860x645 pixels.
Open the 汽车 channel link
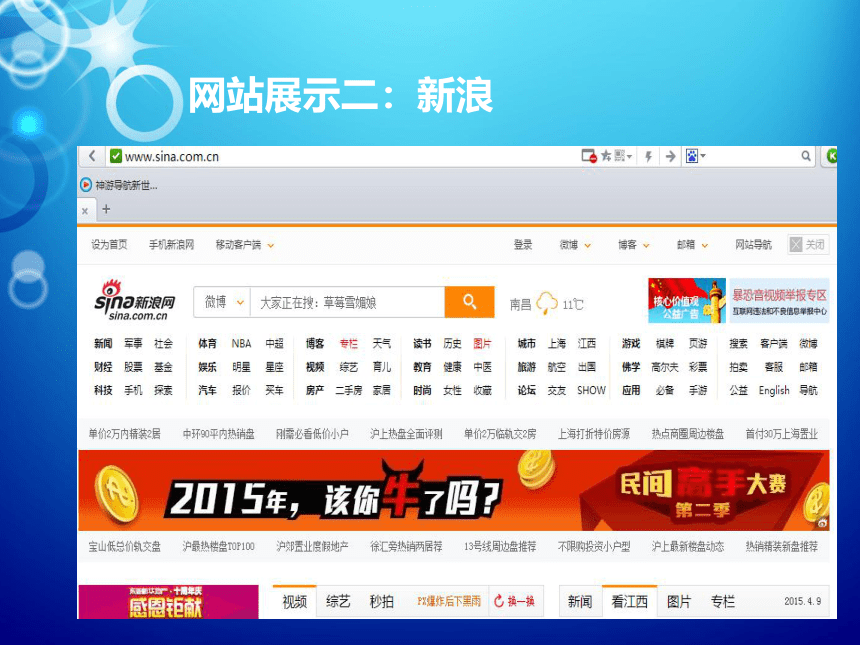207,390
